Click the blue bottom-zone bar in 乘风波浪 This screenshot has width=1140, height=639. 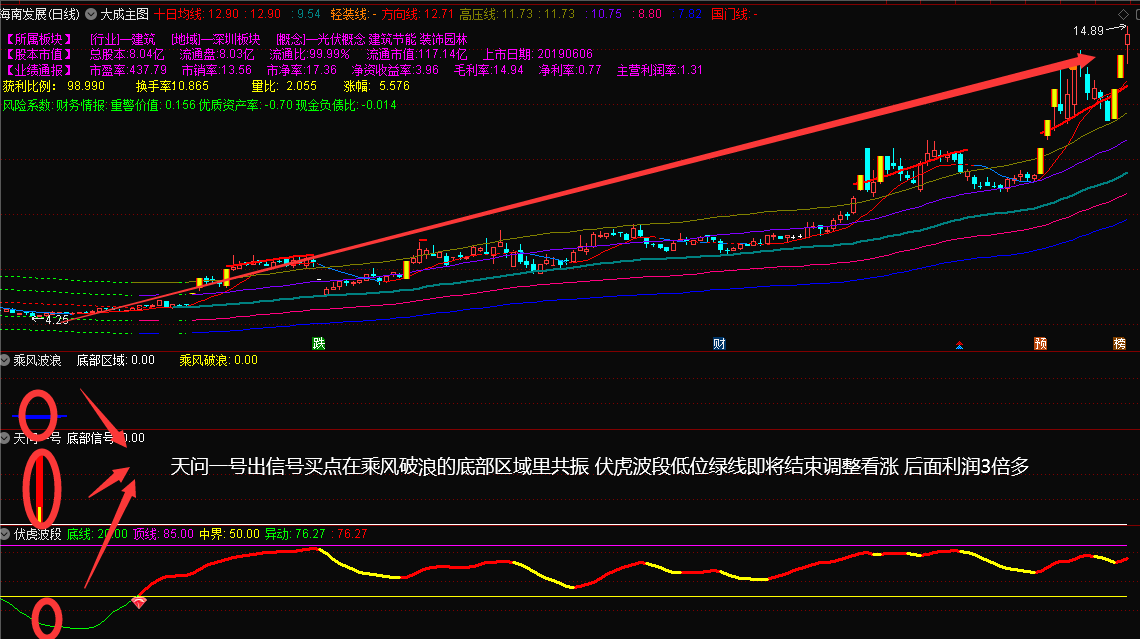pyautogui.click(x=40, y=415)
